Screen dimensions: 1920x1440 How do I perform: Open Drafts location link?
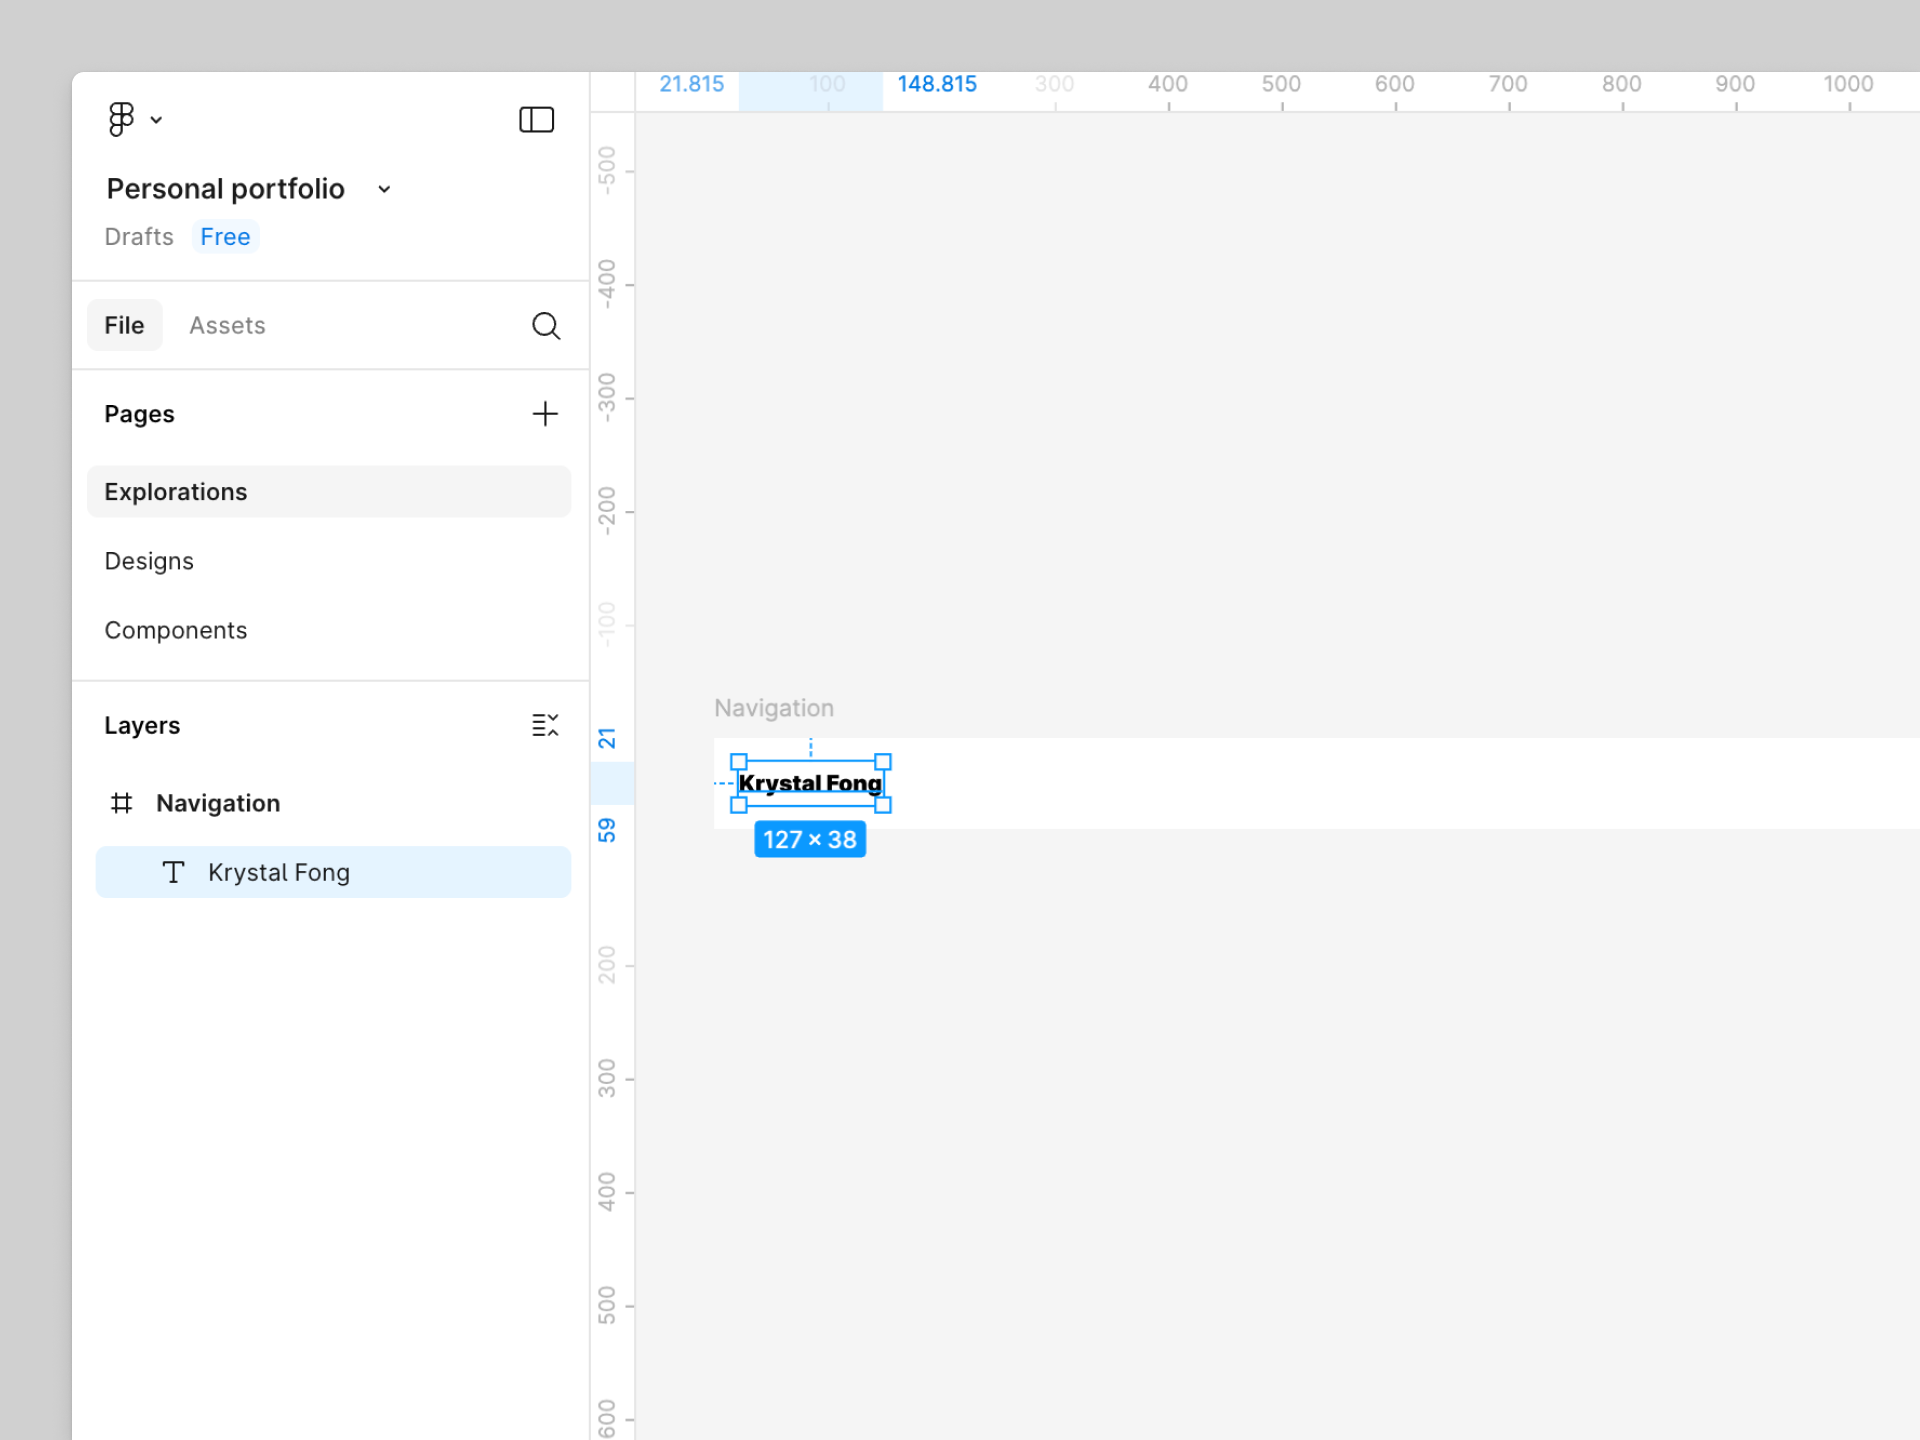[x=139, y=237]
